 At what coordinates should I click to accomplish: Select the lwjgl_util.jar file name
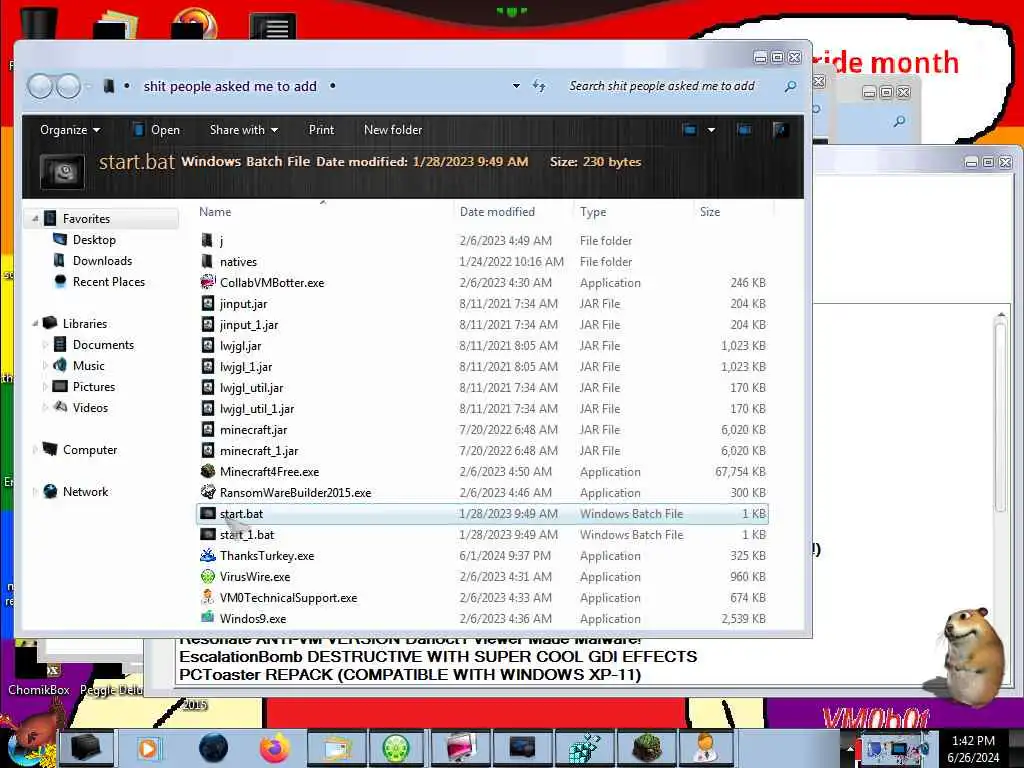(x=251, y=387)
